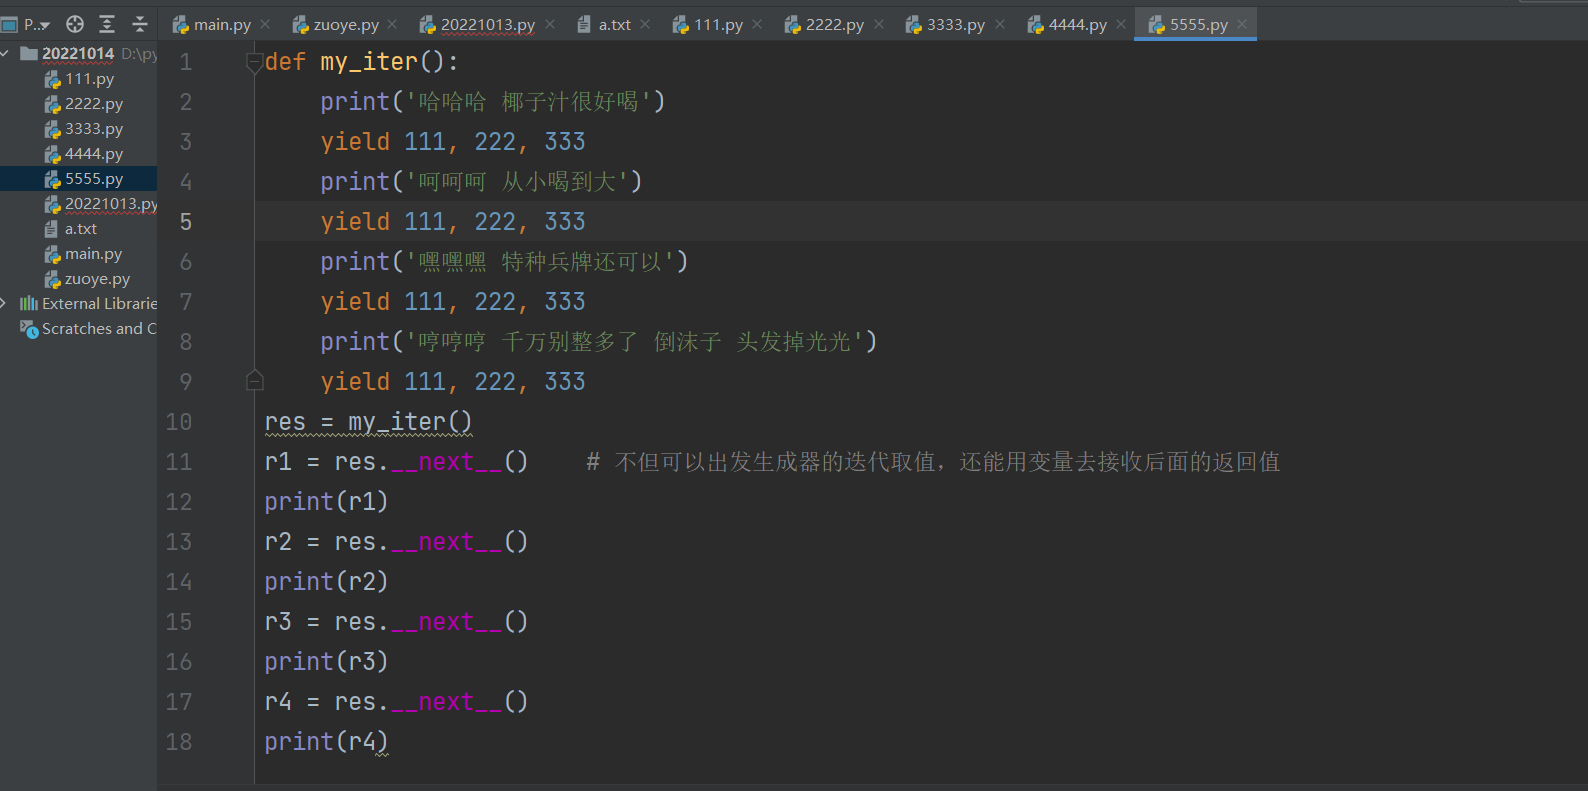Close the main.py tab

click(x=265, y=25)
